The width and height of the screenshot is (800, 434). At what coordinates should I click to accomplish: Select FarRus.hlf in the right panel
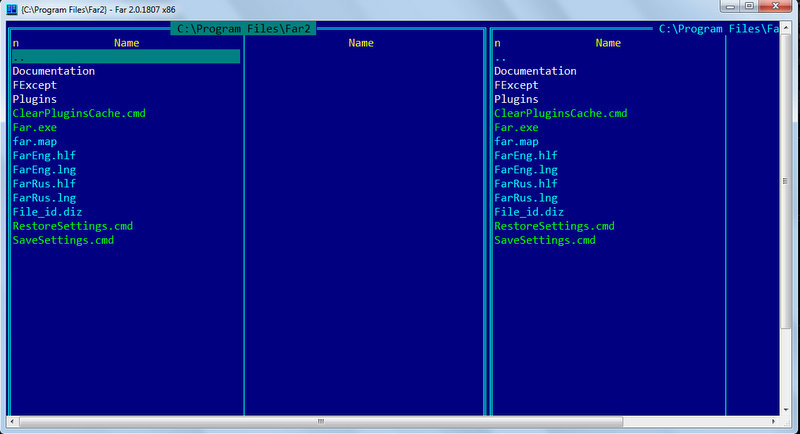point(526,184)
